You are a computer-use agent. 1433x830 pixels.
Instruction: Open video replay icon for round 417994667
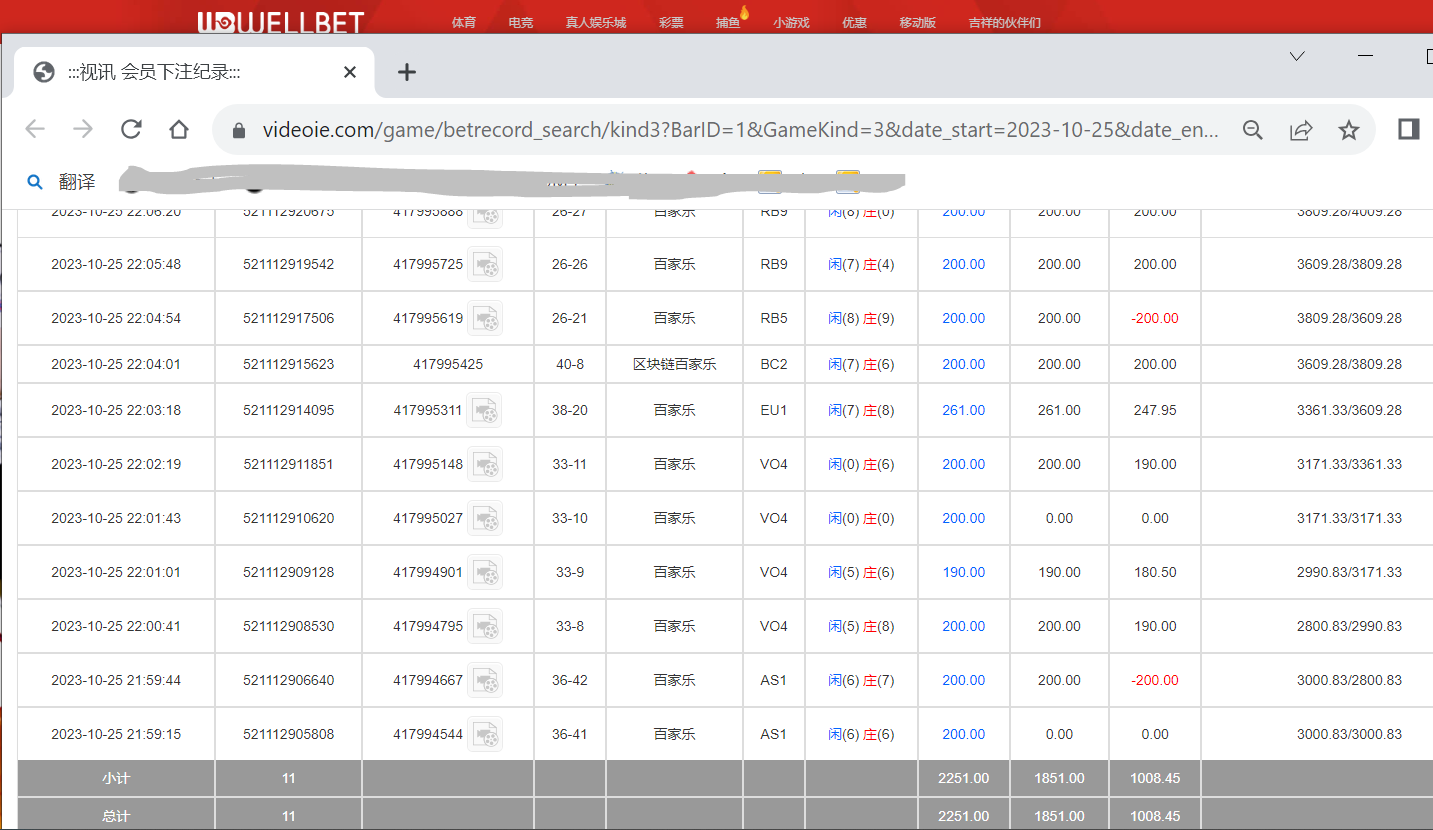pyautogui.click(x=485, y=680)
